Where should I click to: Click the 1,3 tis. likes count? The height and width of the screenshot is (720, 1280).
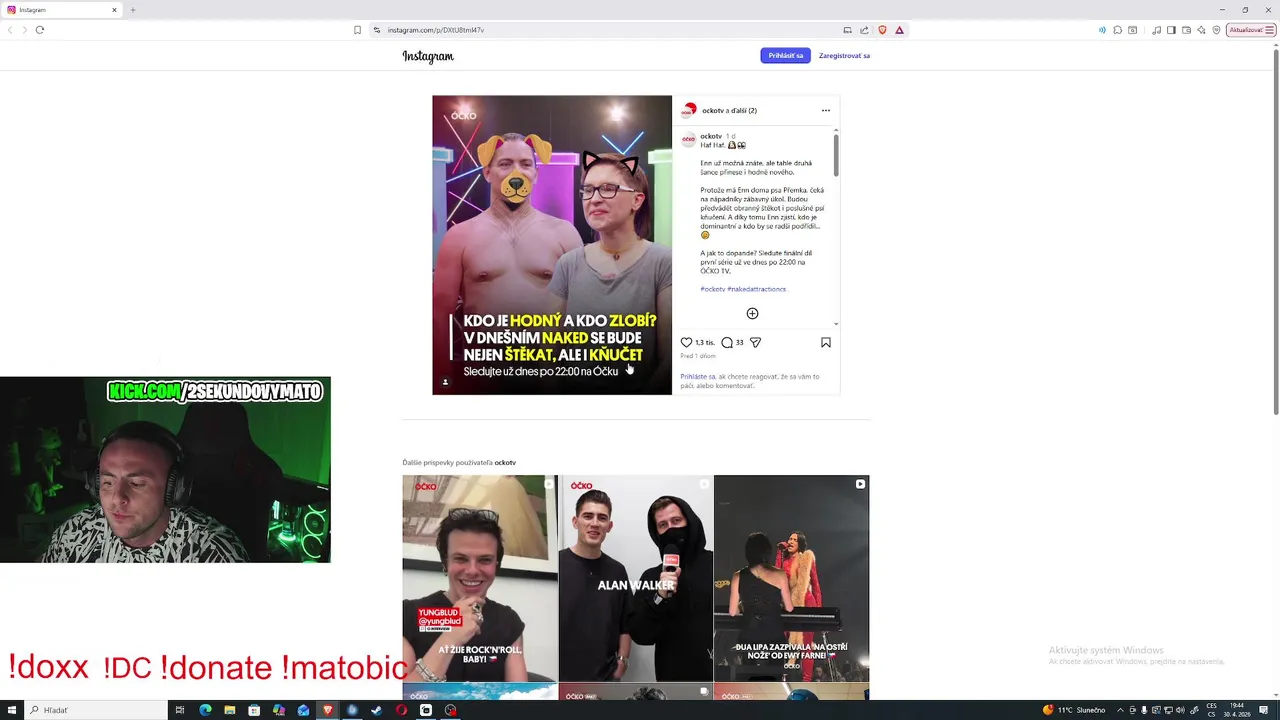coord(705,343)
